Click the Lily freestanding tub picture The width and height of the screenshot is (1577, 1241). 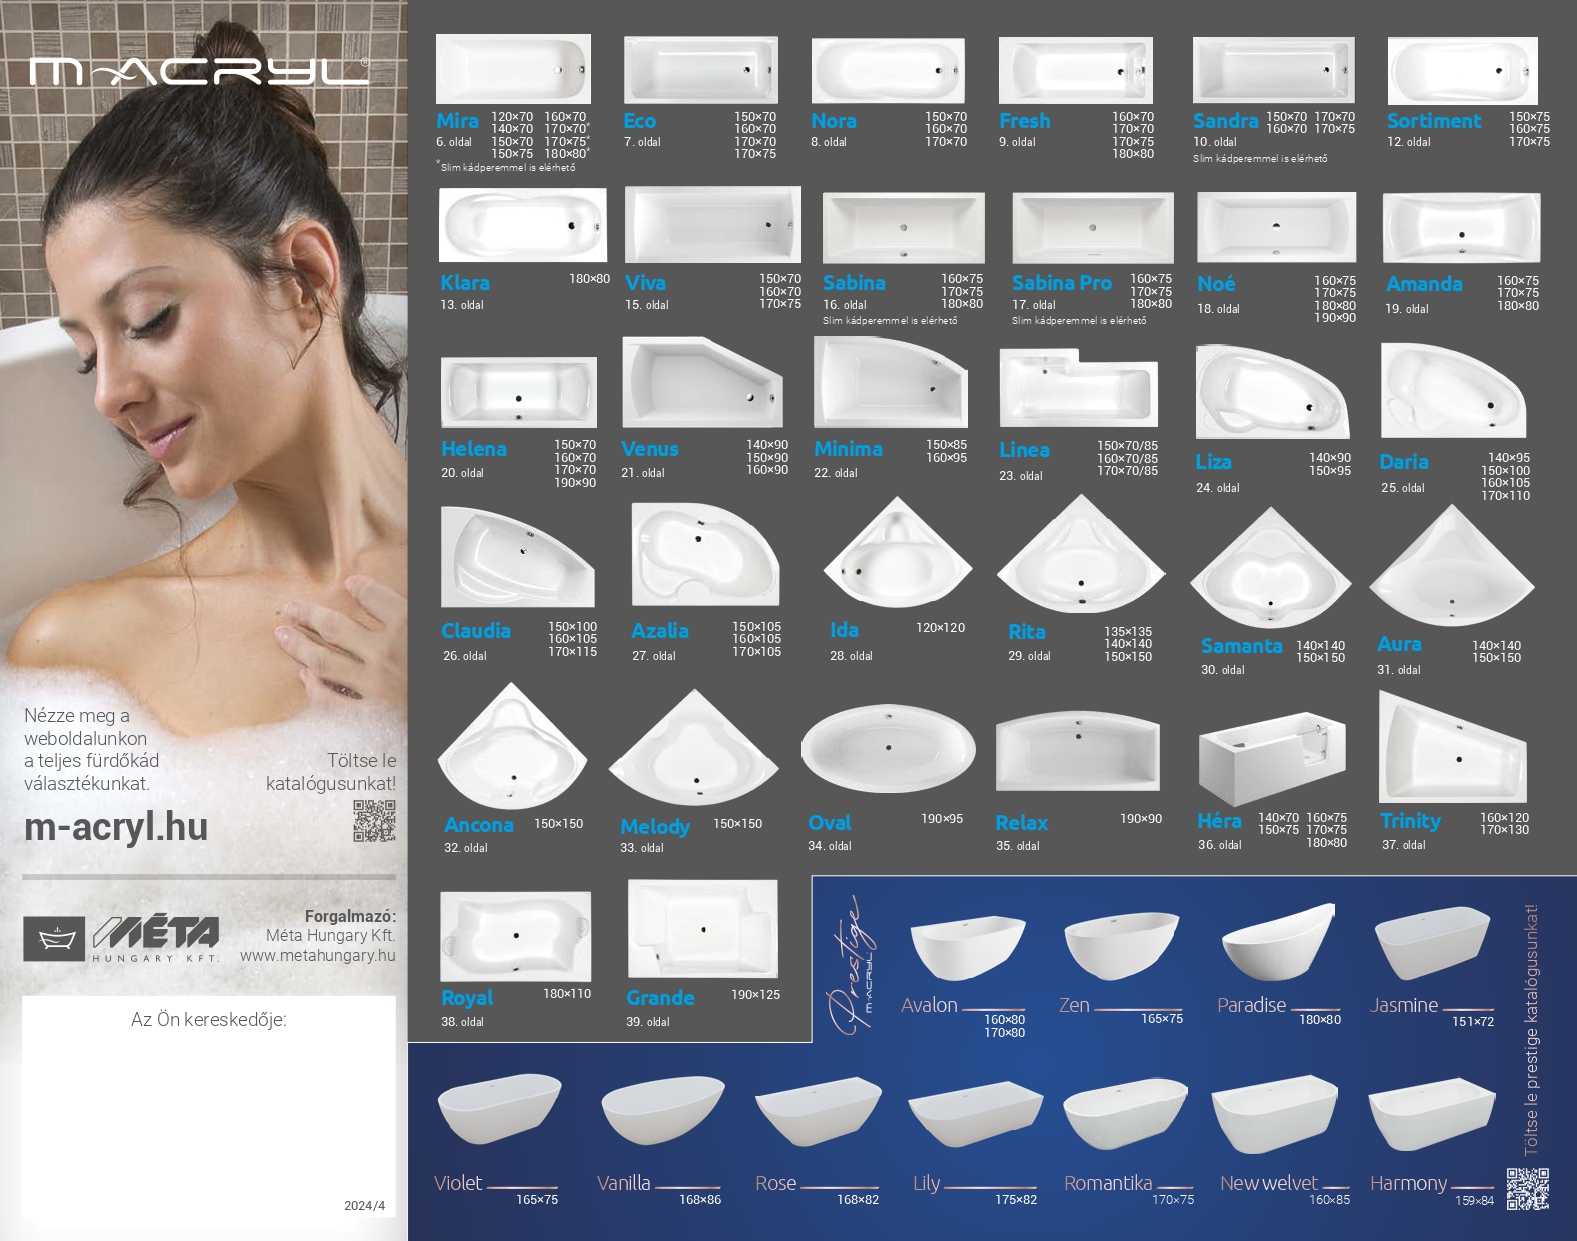[975, 1114]
